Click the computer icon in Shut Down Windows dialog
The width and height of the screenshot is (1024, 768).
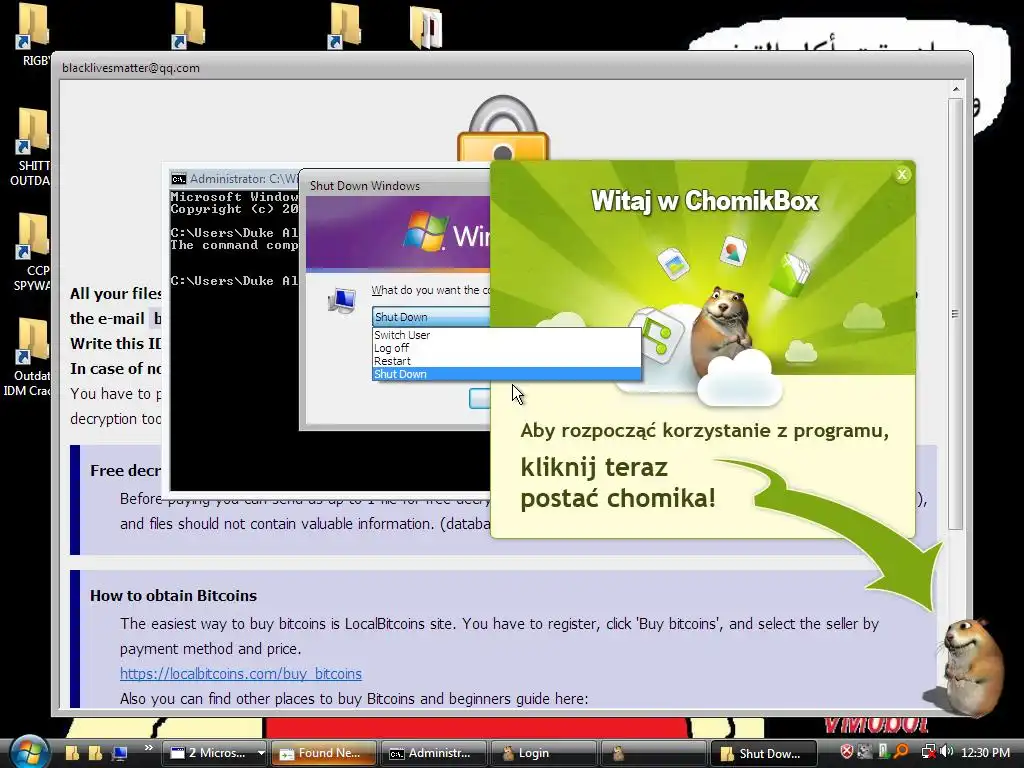(342, 300)
